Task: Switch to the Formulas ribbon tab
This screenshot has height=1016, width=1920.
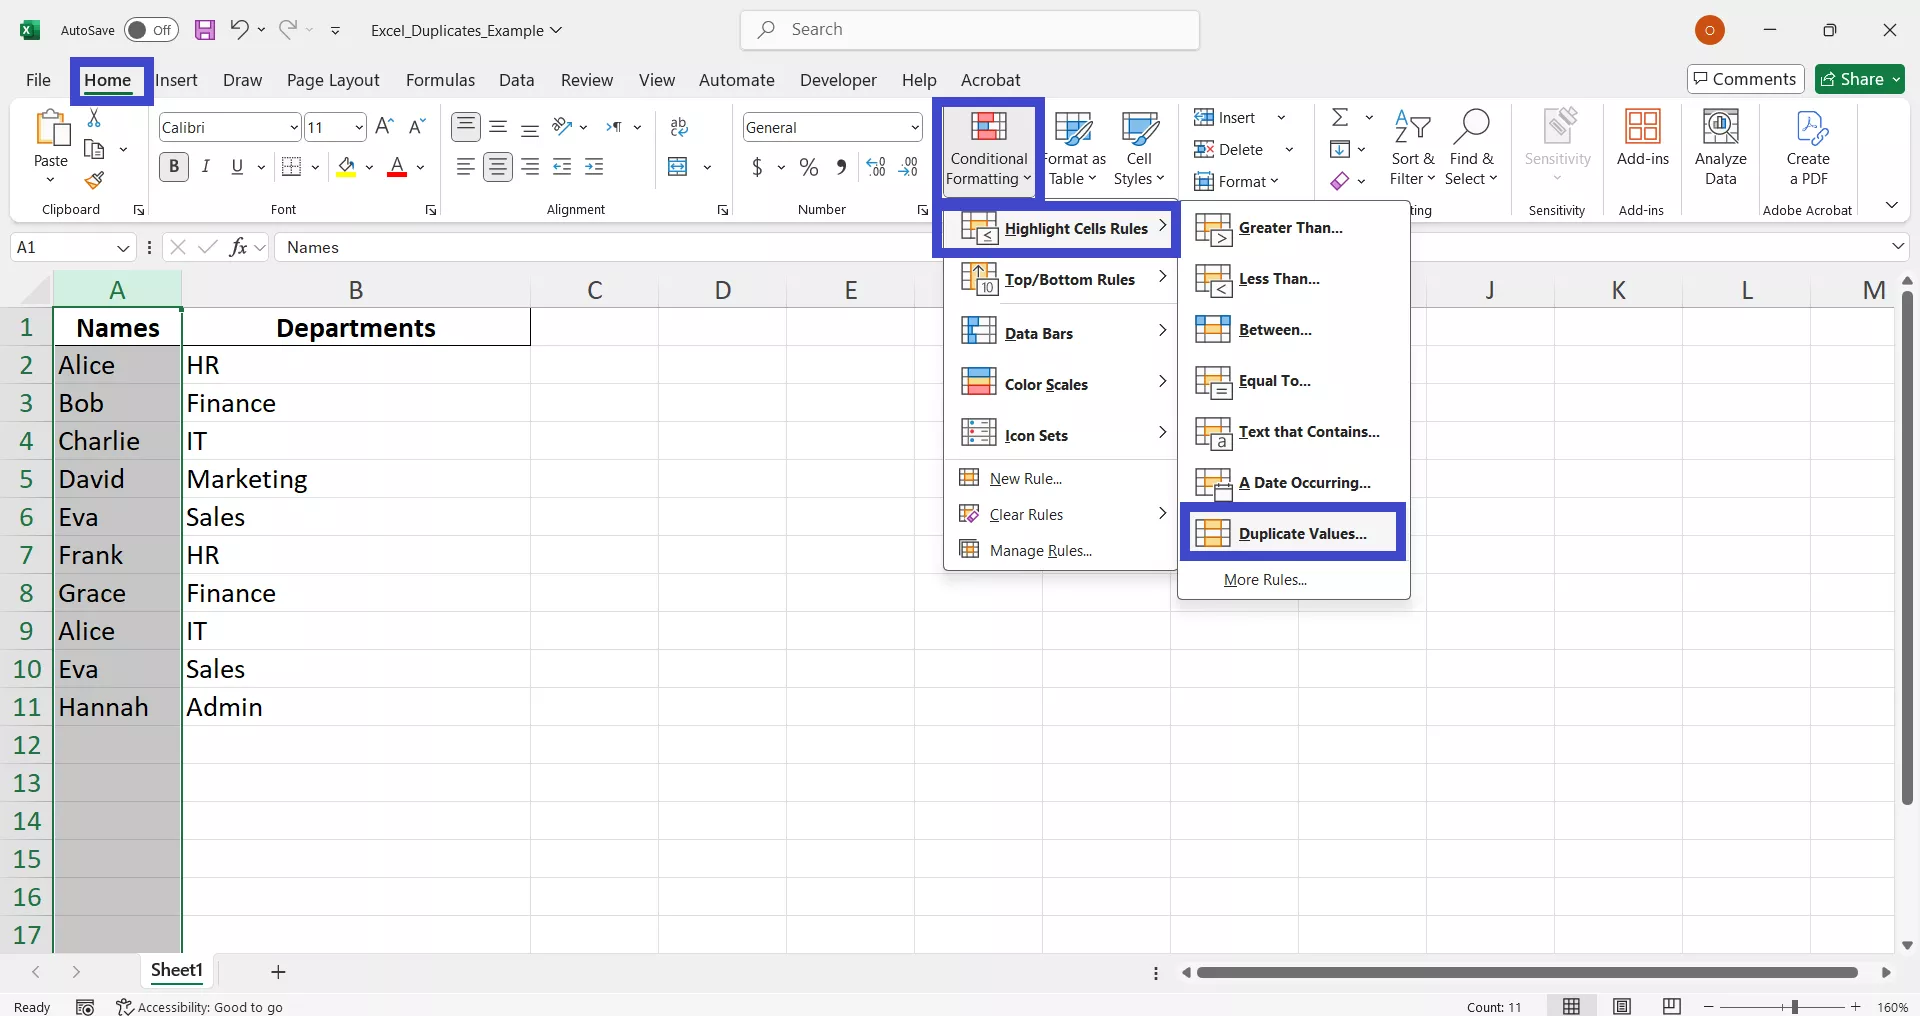Action: (x=441, y=80)
